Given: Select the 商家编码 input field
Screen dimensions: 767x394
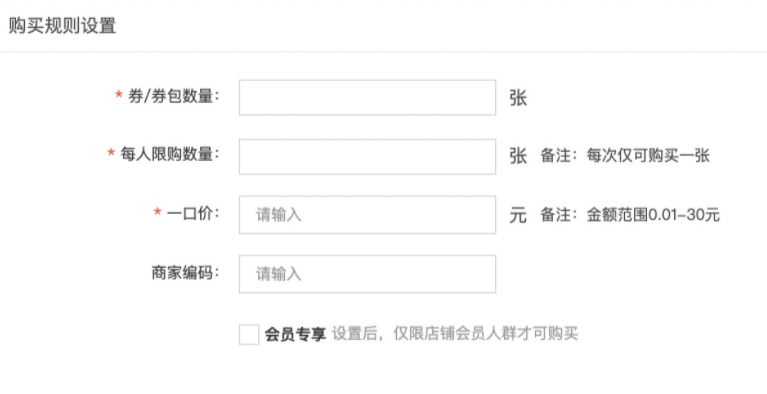Looking at the screenshot, I should [x=367, y=274].
